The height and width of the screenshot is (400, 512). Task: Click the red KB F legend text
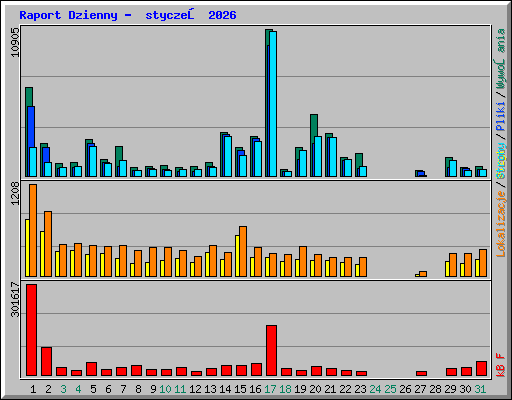pyautogui.click(x=501, y=365)
